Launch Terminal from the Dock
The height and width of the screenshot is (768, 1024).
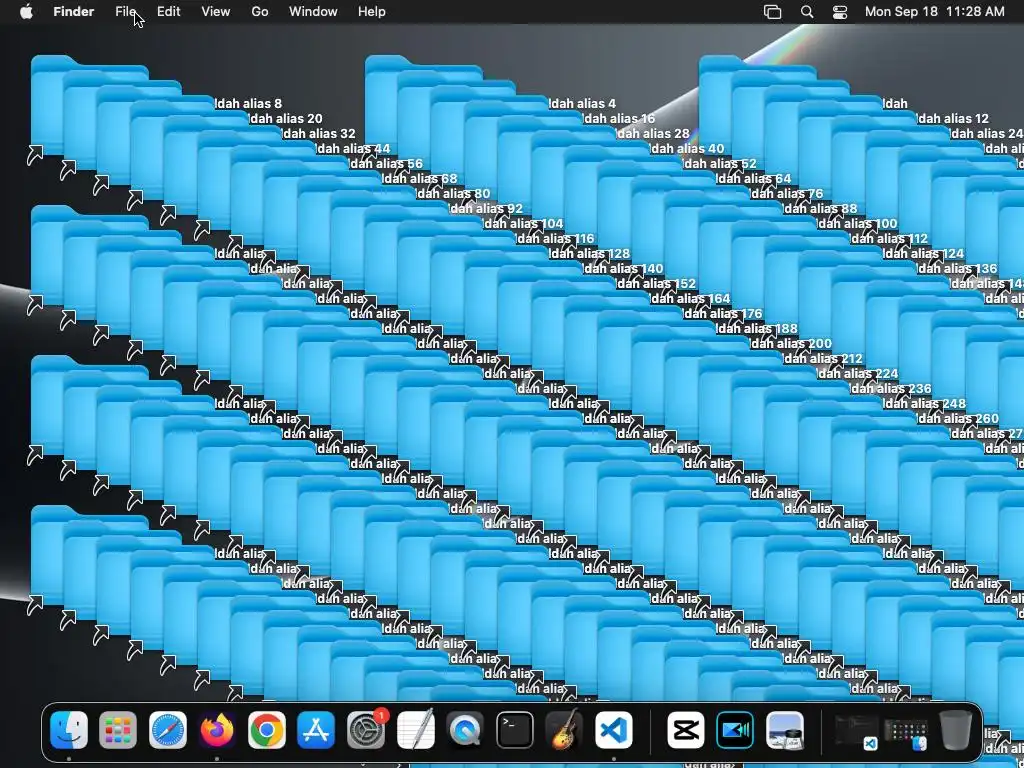[x=515, y=729]
